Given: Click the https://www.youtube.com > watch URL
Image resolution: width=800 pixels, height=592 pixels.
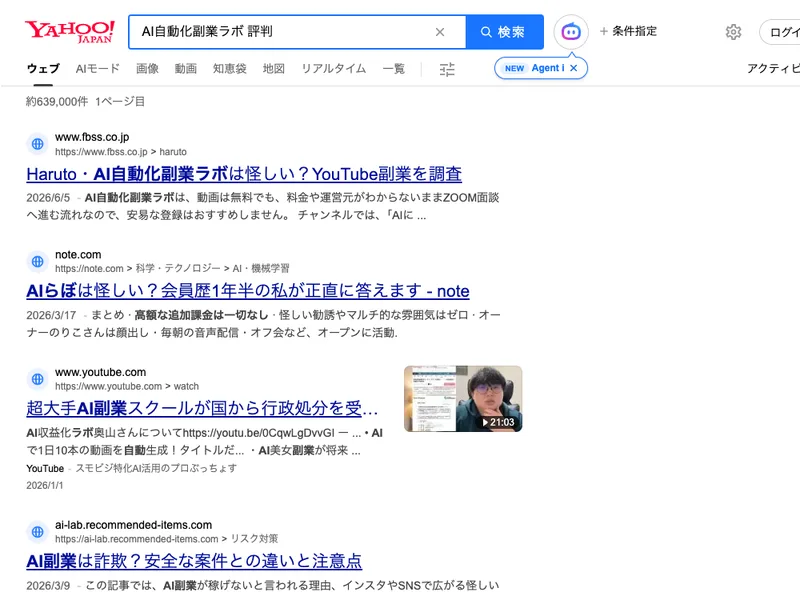Looking at the screenshot, I should [x=127, y=386].
